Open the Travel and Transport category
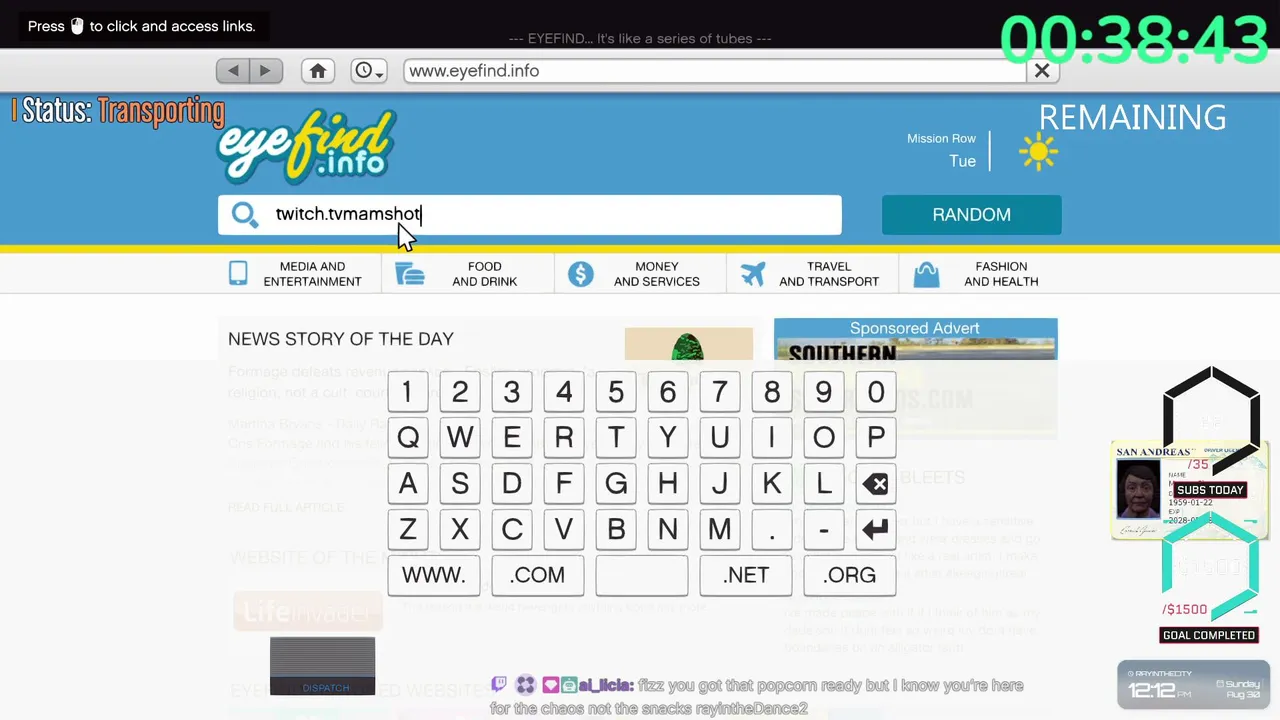The width and height of the screenshot is (1280, 720). tap(812, 273)
